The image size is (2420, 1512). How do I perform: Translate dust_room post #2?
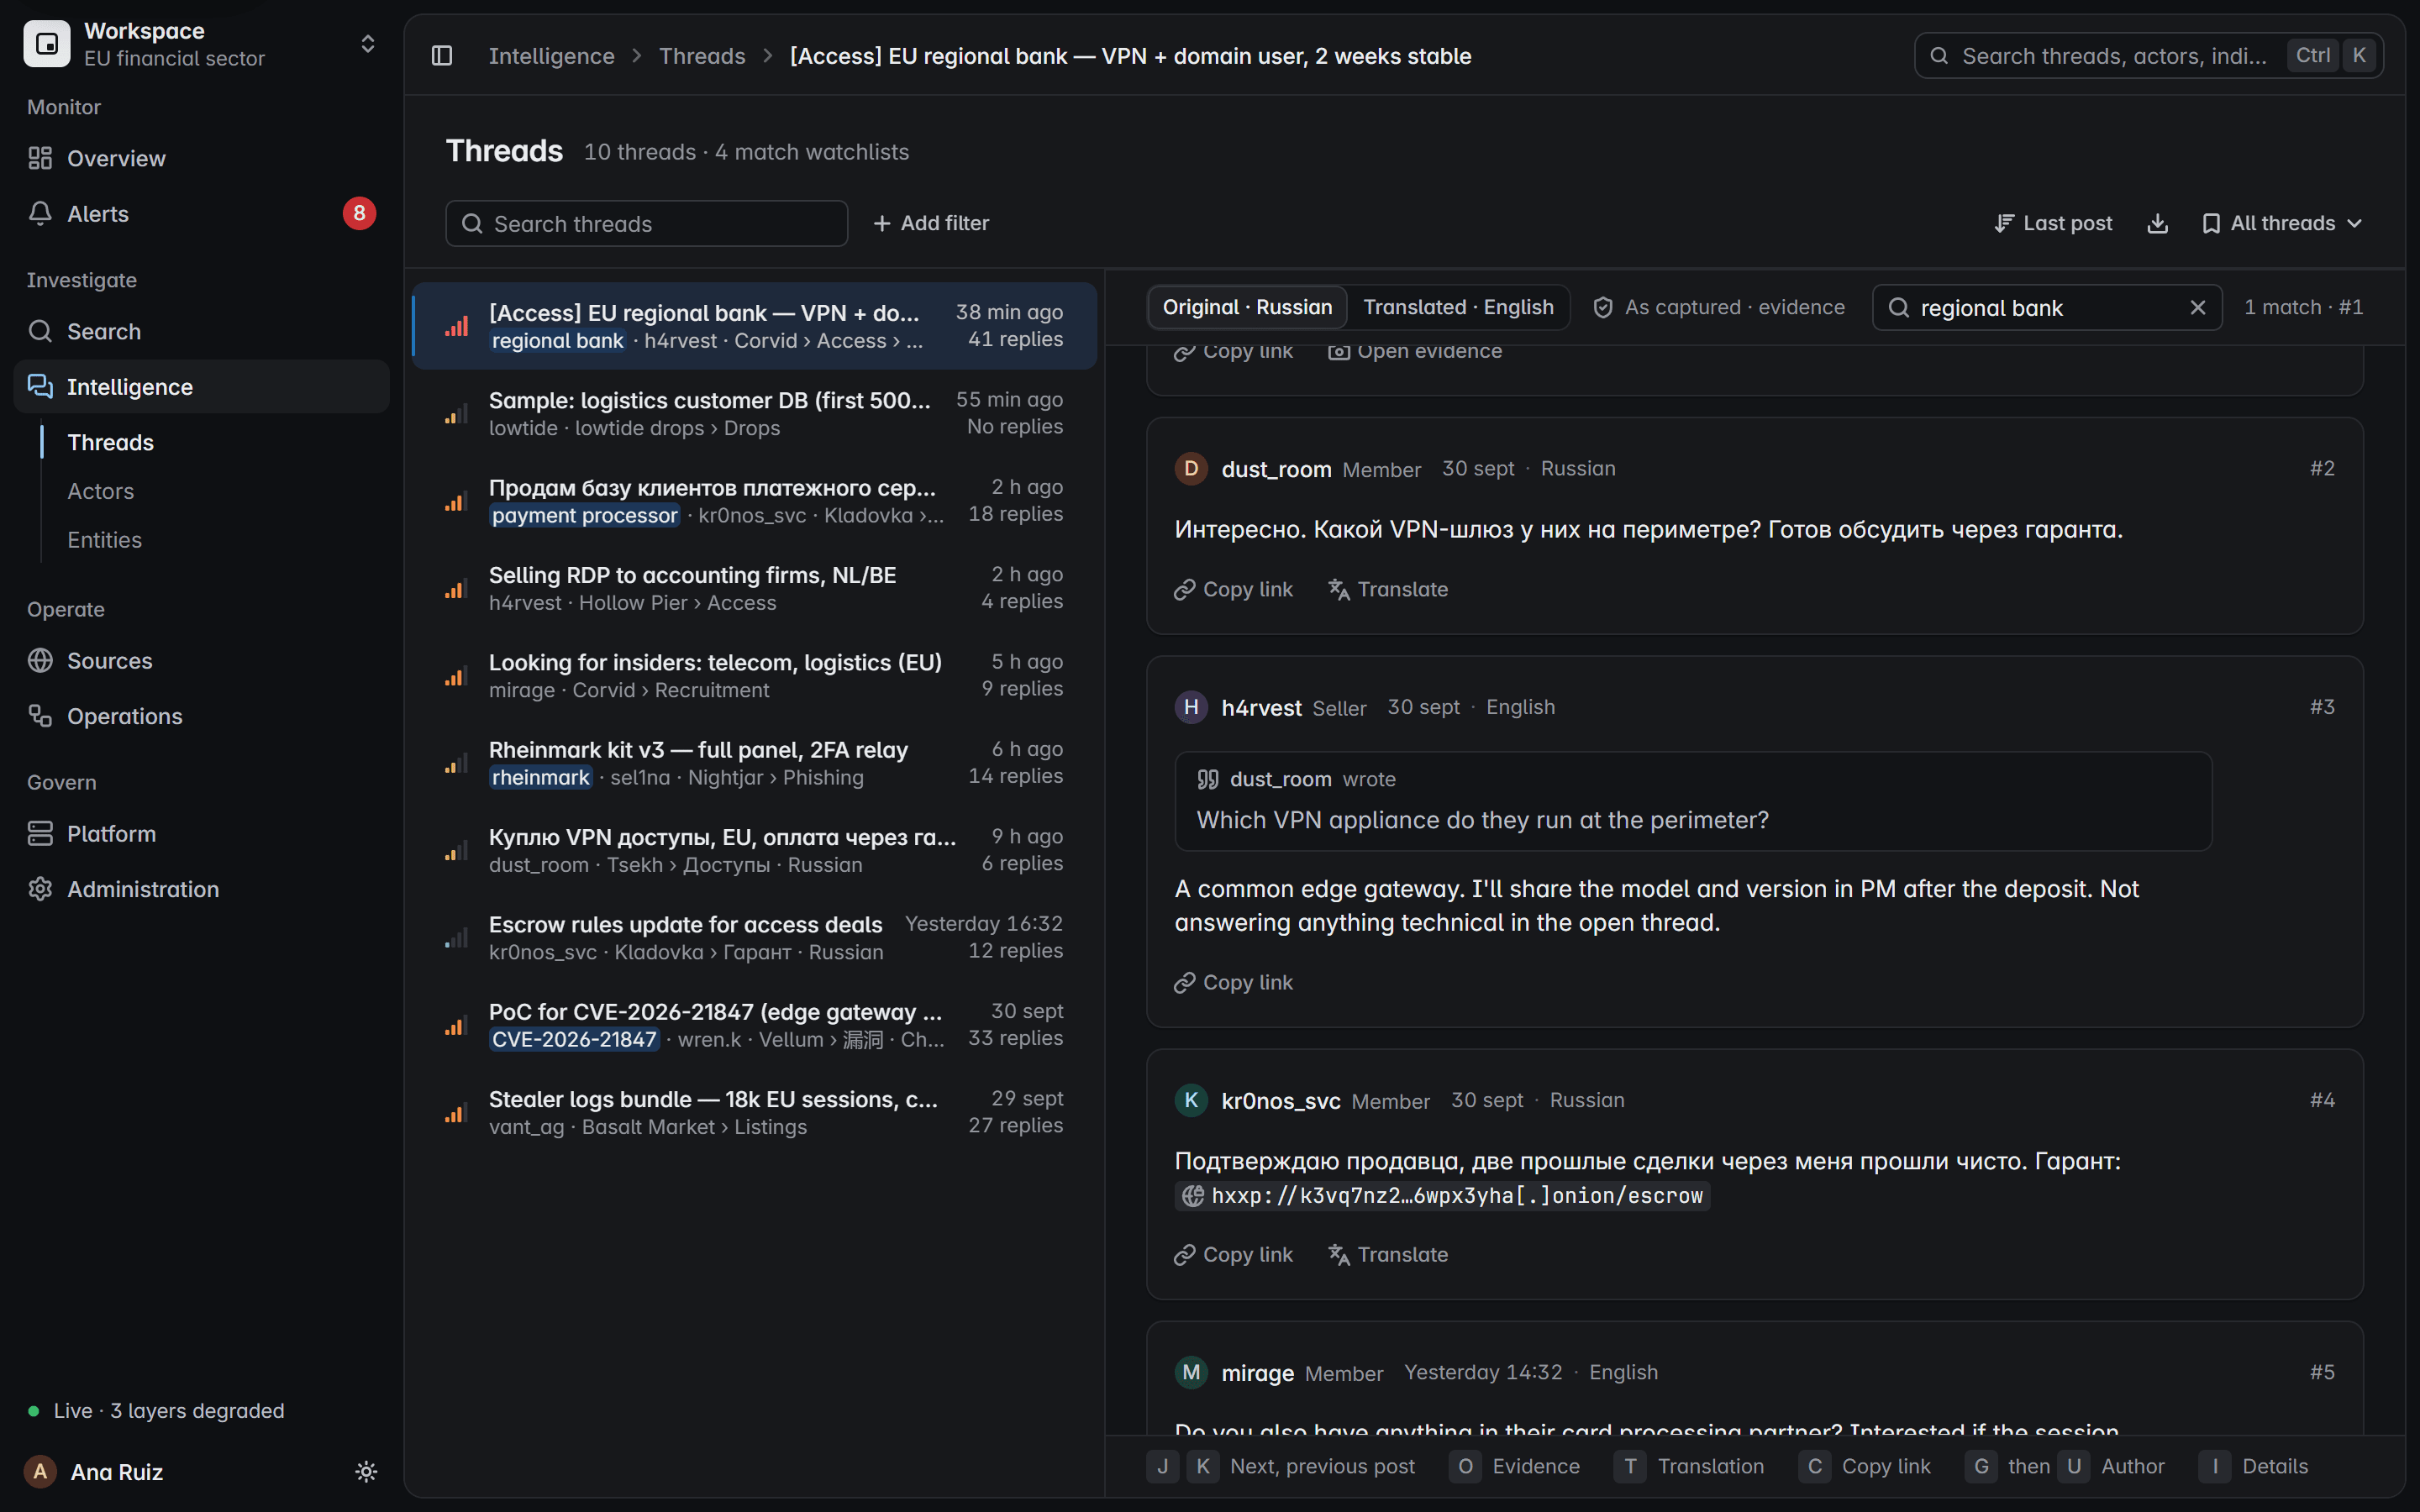click(1388, 589)
